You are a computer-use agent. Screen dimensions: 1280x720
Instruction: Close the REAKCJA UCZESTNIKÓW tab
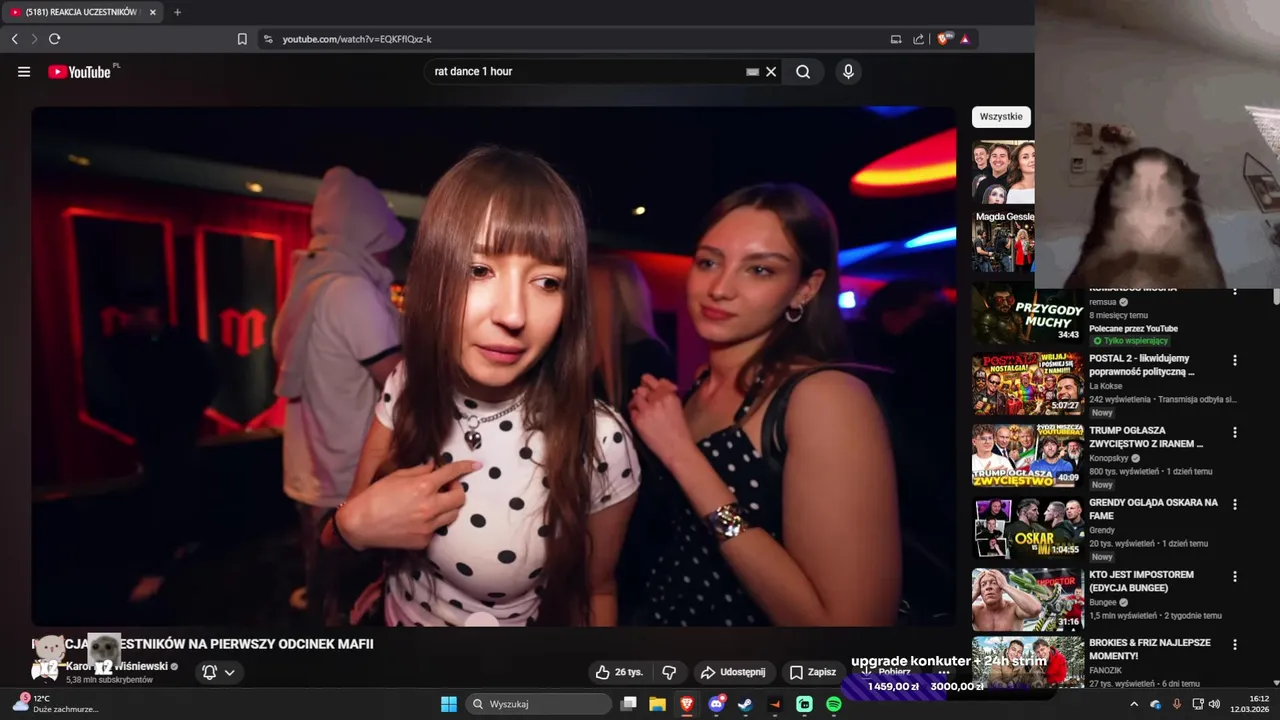(x=153, y=12)
